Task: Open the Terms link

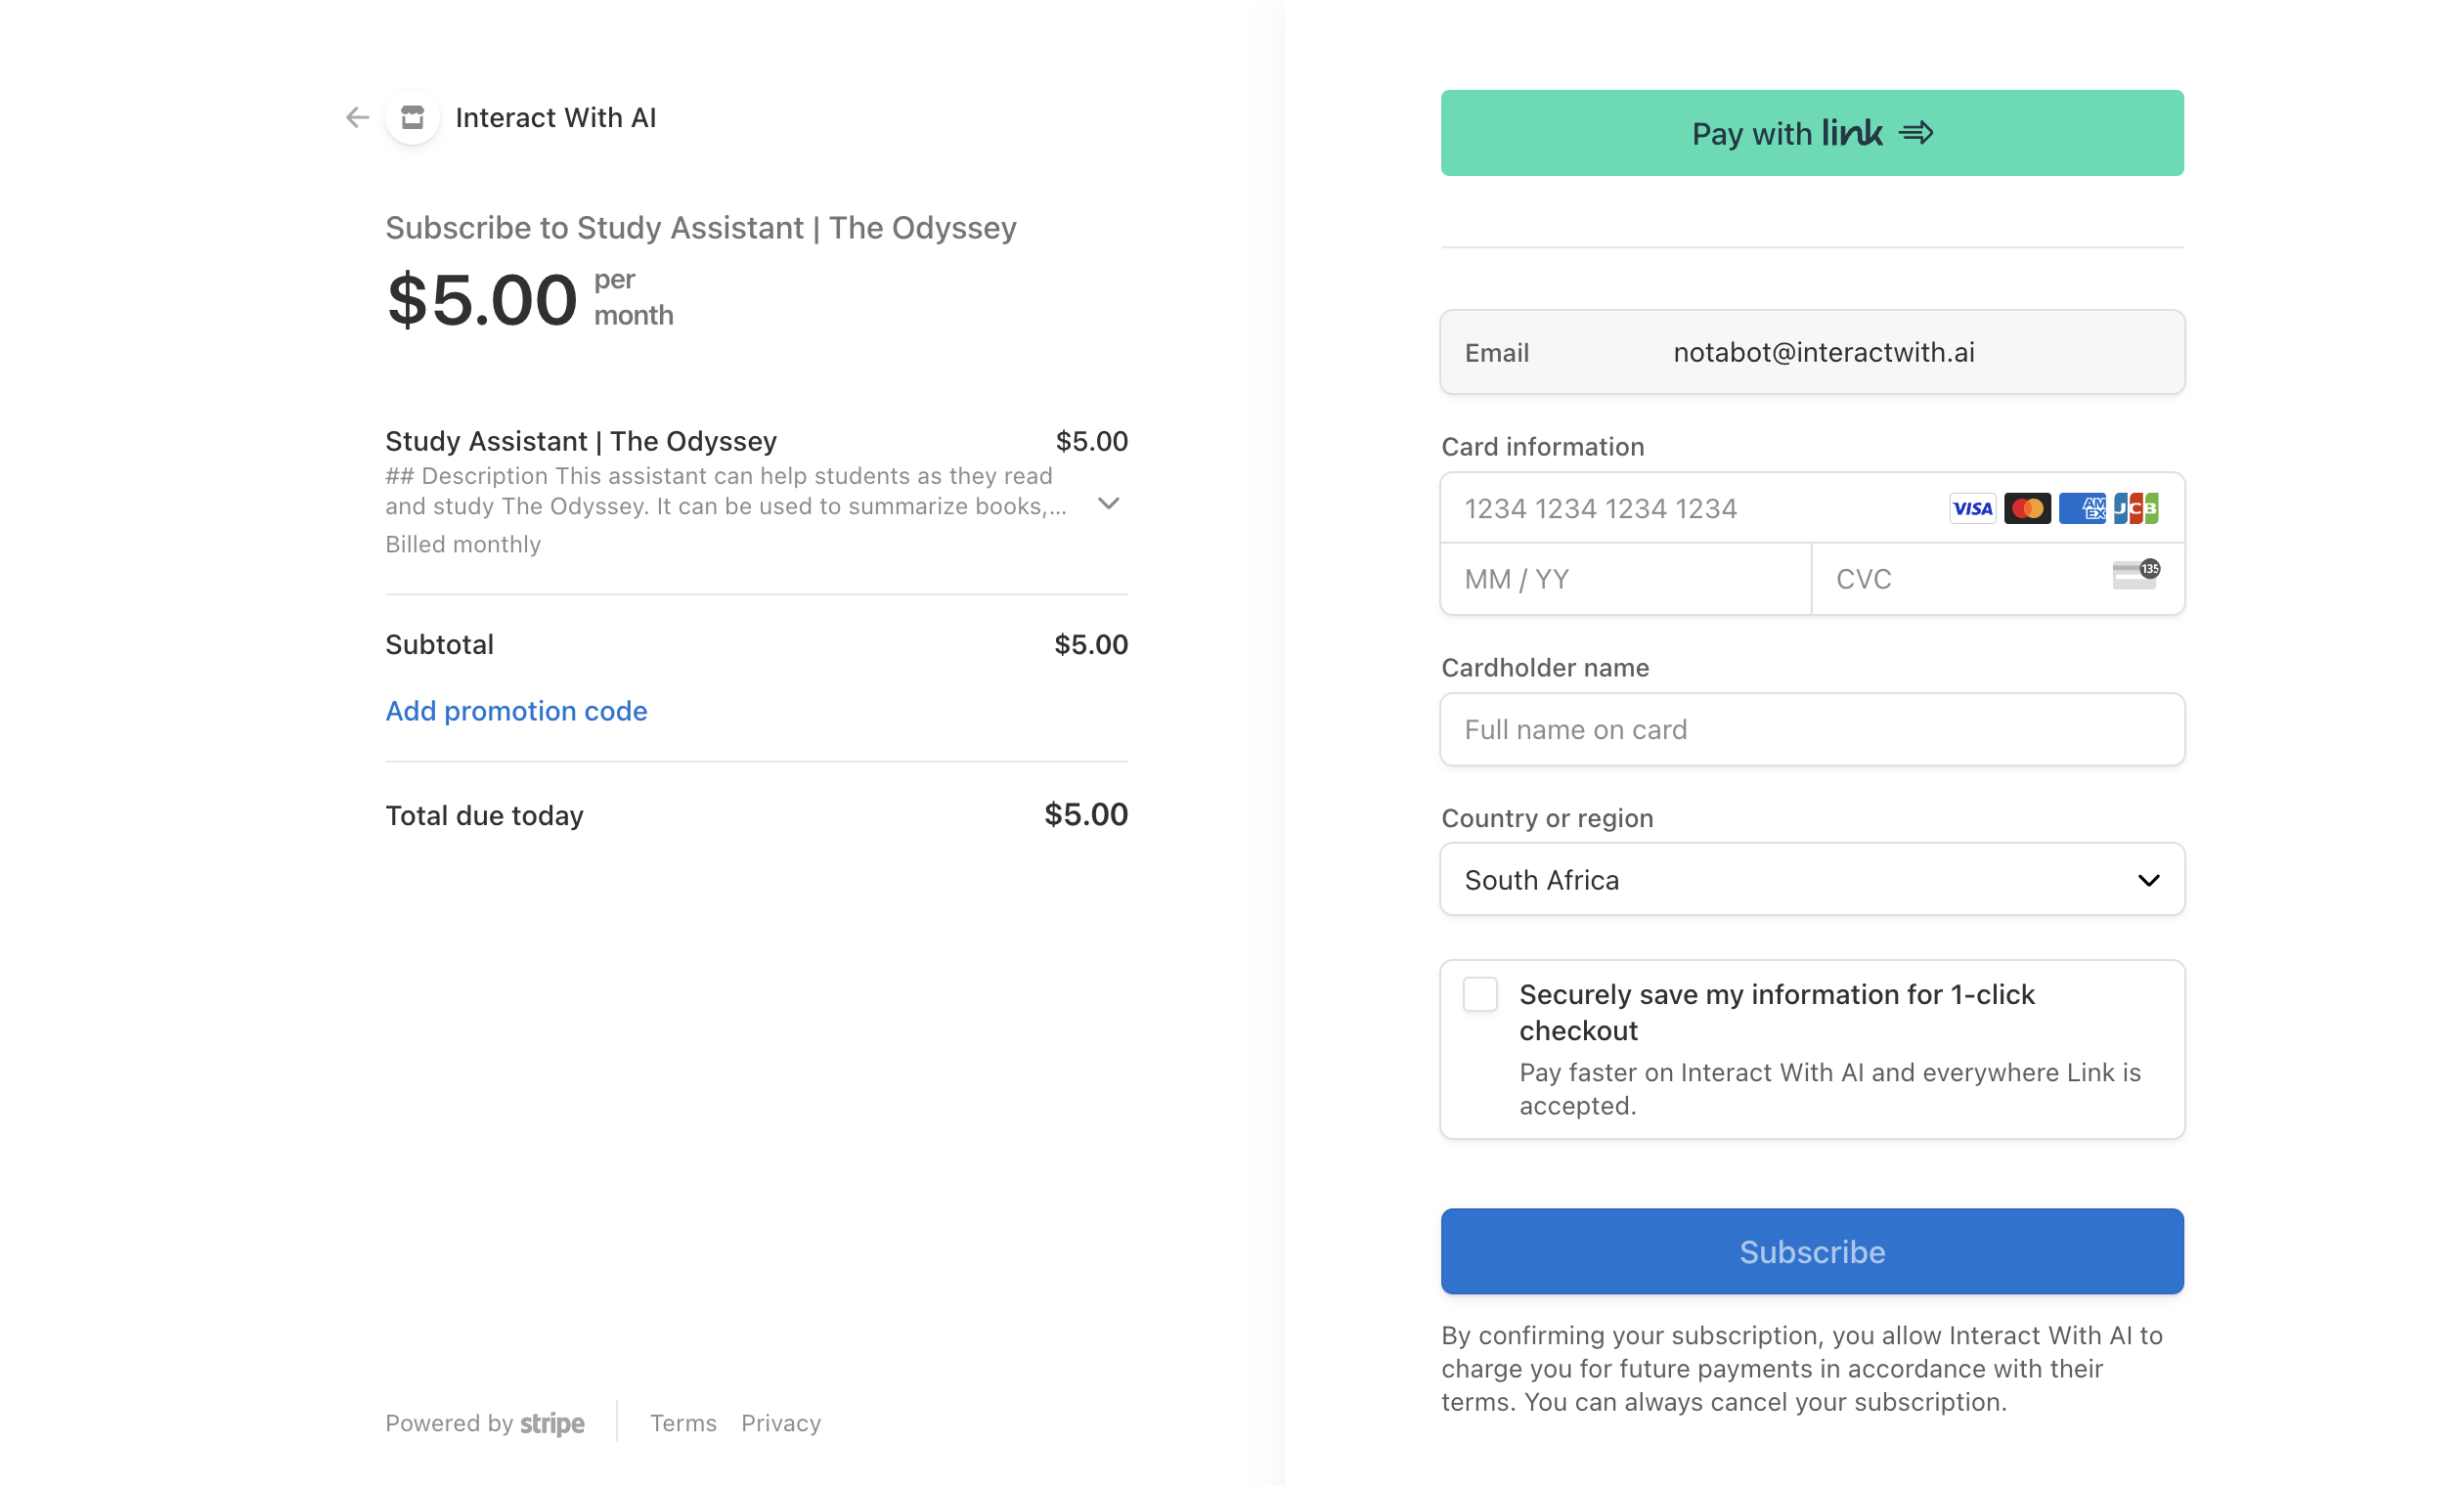Action: [x=683, y=1423]
